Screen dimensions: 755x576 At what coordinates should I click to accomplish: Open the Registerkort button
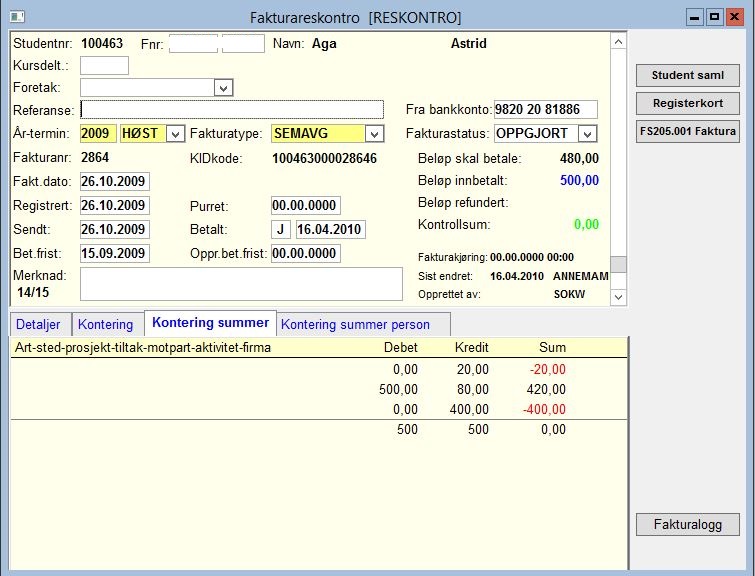coord(688,103)
